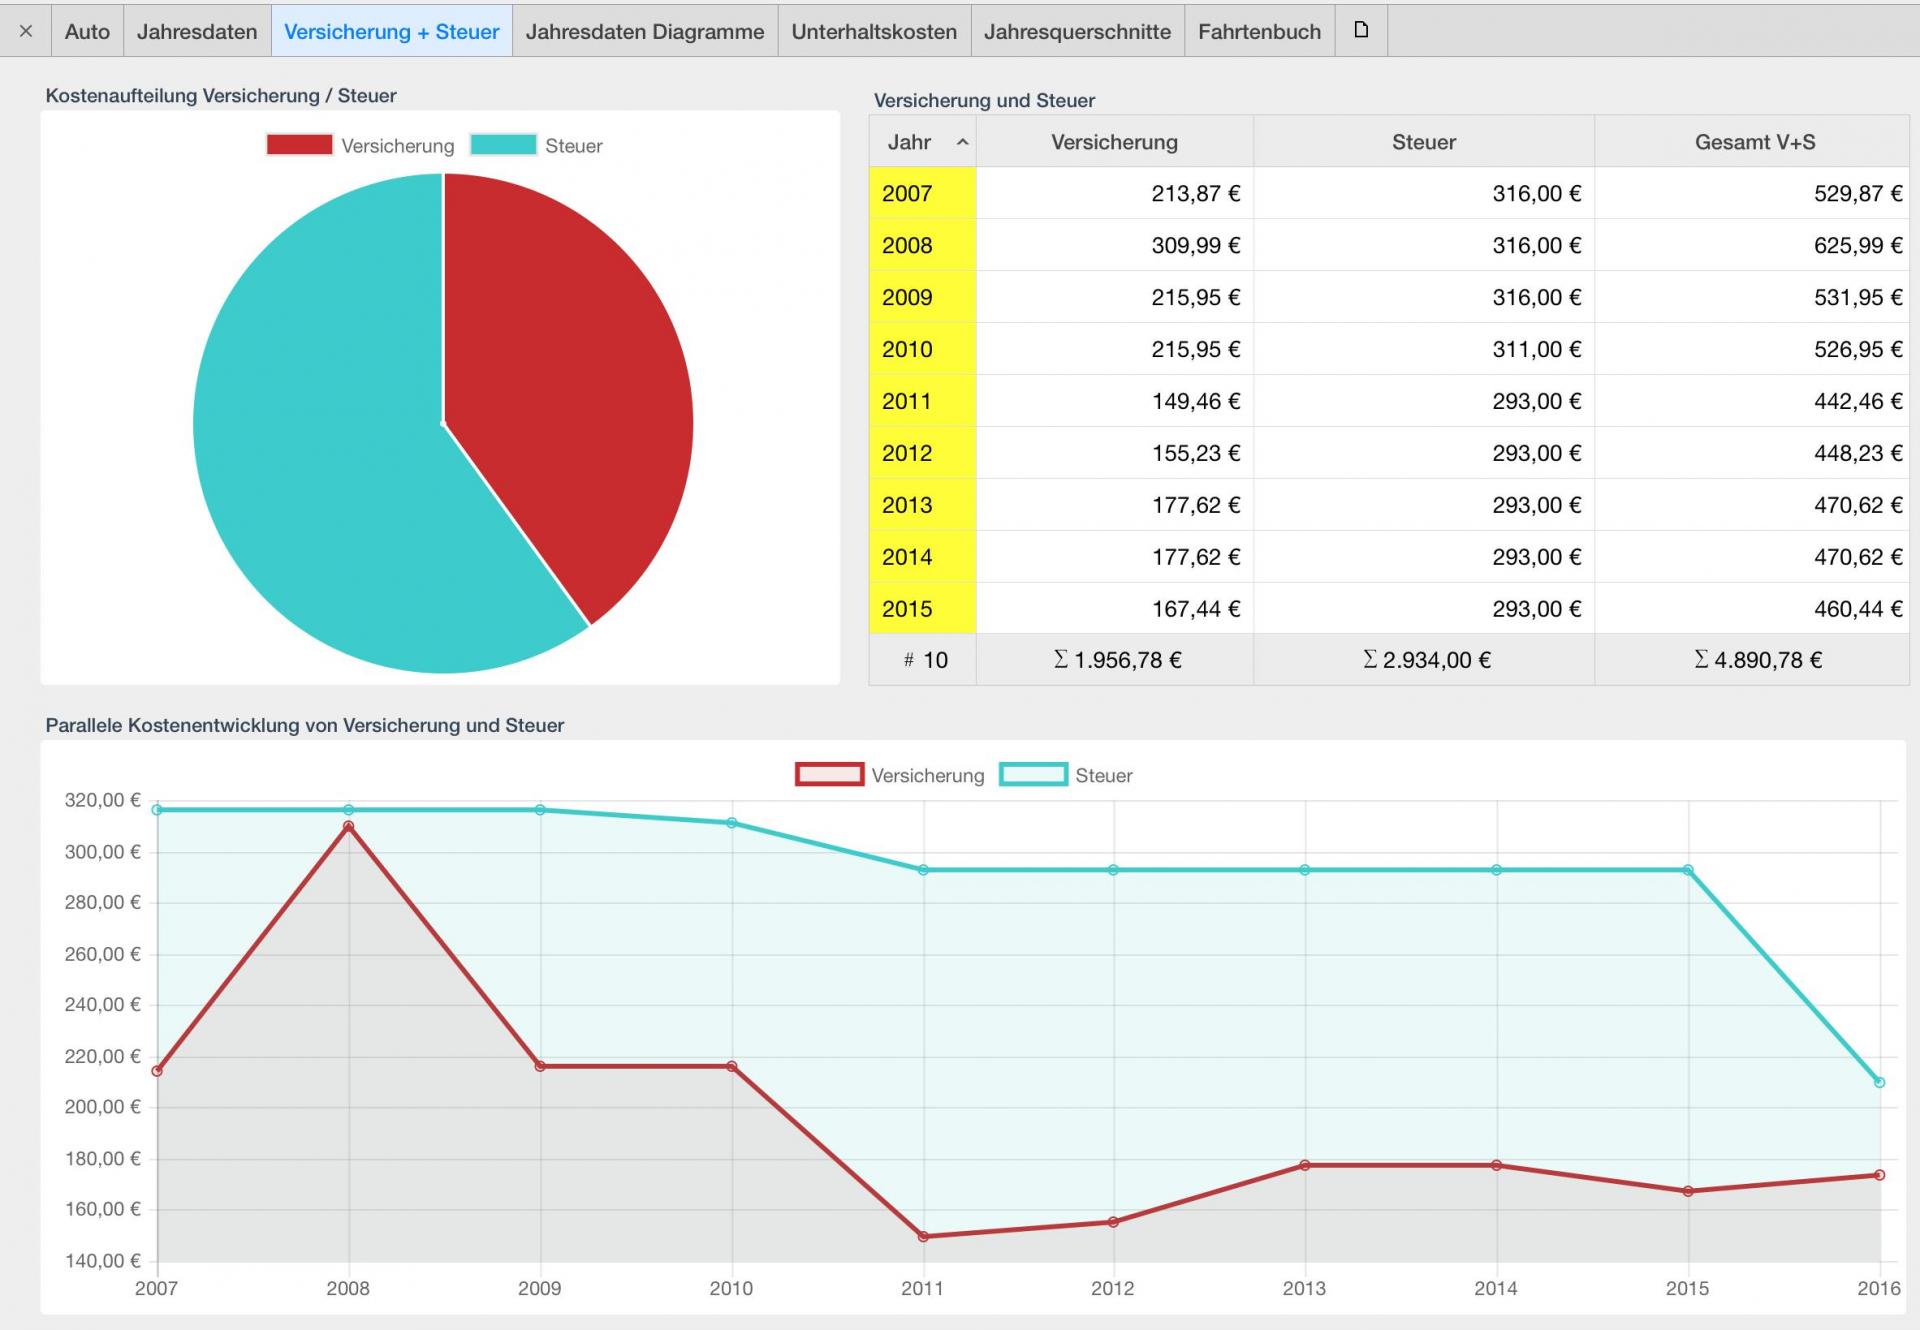1920x1330 pixels.
Task: Click the 2008 Versicherung peak data point
Action: click(348, 826)
